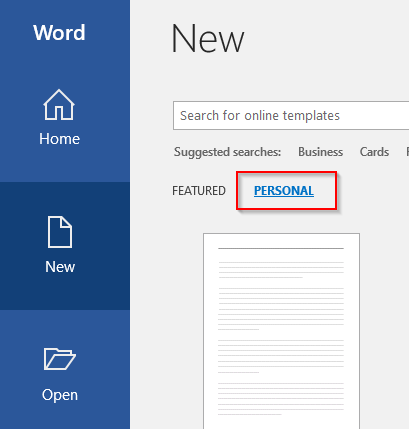Click the 'Suggested searches:' label

coord(227,152)
